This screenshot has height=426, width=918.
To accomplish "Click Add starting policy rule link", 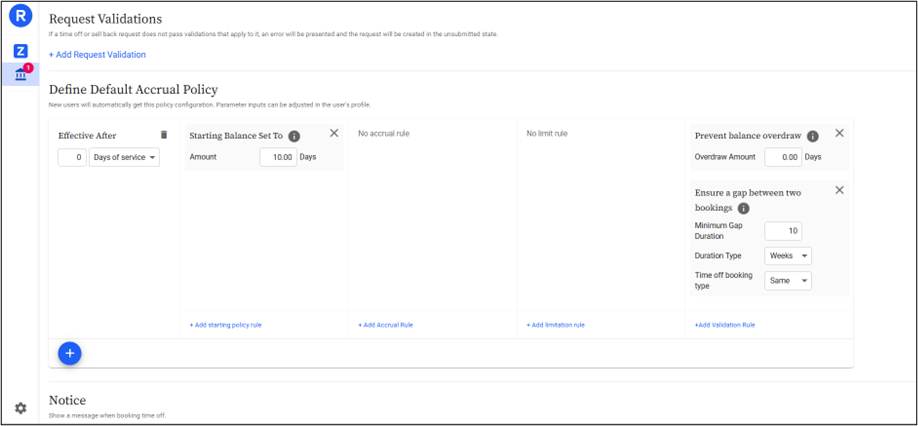I will point(226,325).
